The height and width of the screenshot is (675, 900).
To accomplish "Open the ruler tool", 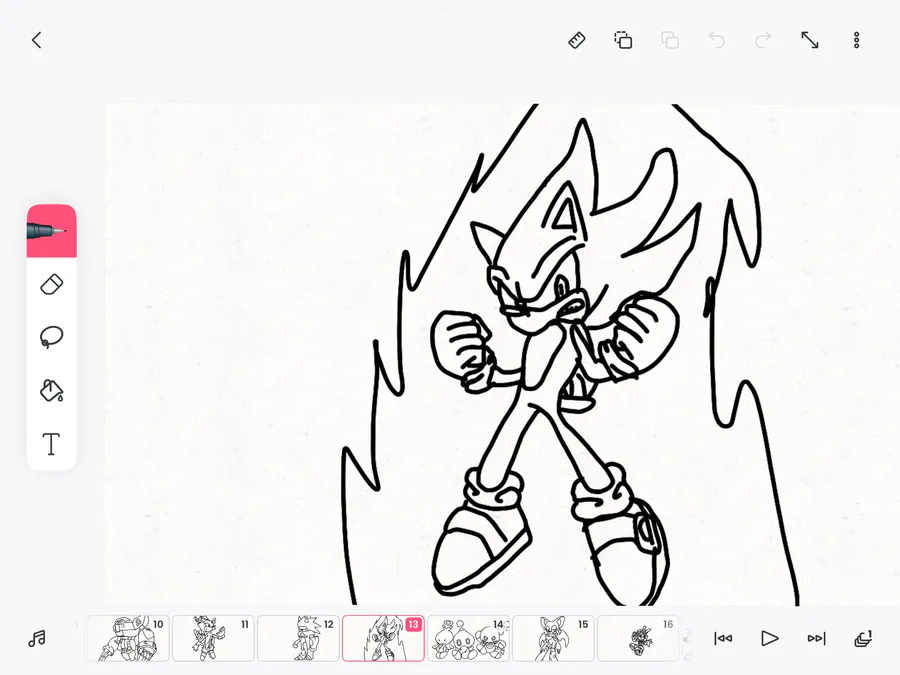I will [576, 40].
